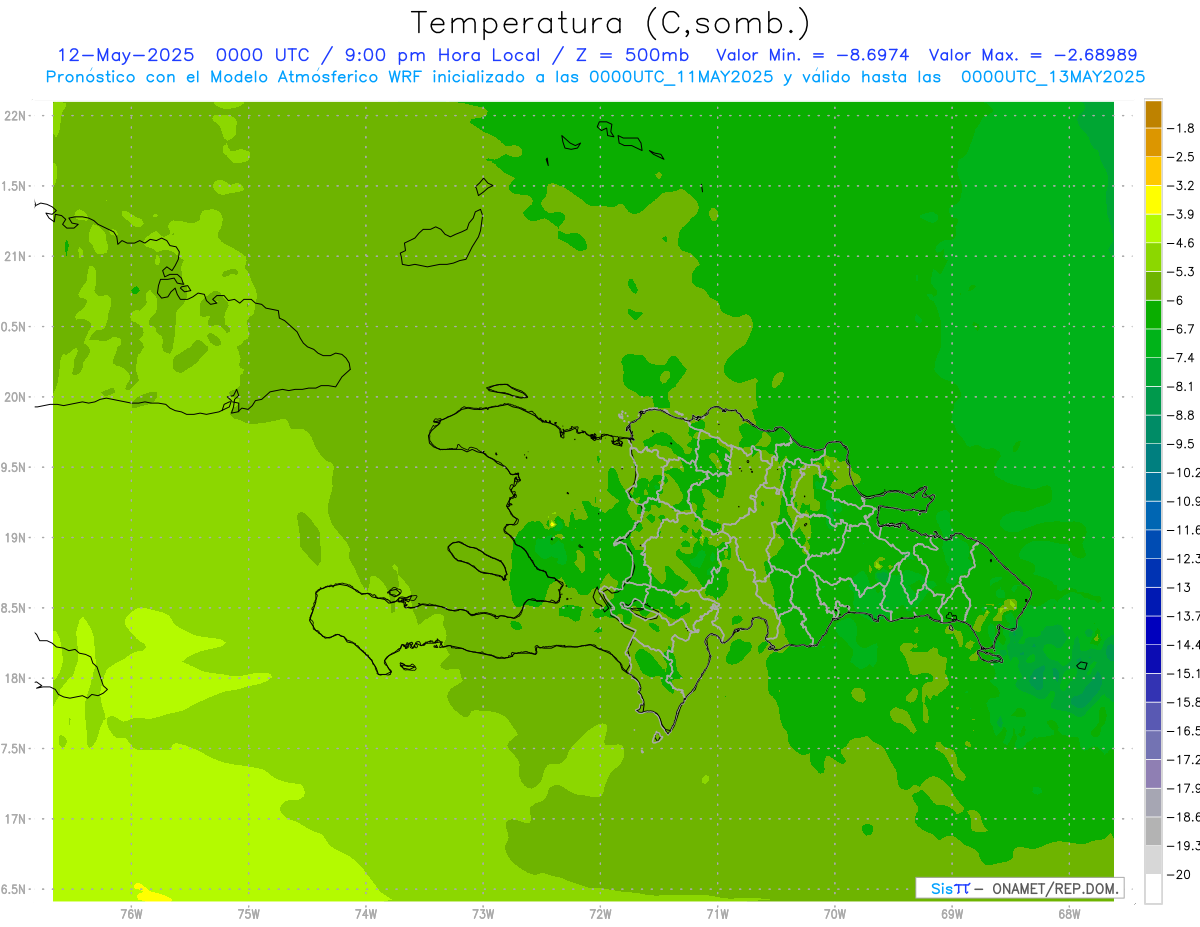Click the '0000UTC_13MAY2025' valid-until time text
Viewport: 1200px width, 927px height.
click(x=1053, y=77)
